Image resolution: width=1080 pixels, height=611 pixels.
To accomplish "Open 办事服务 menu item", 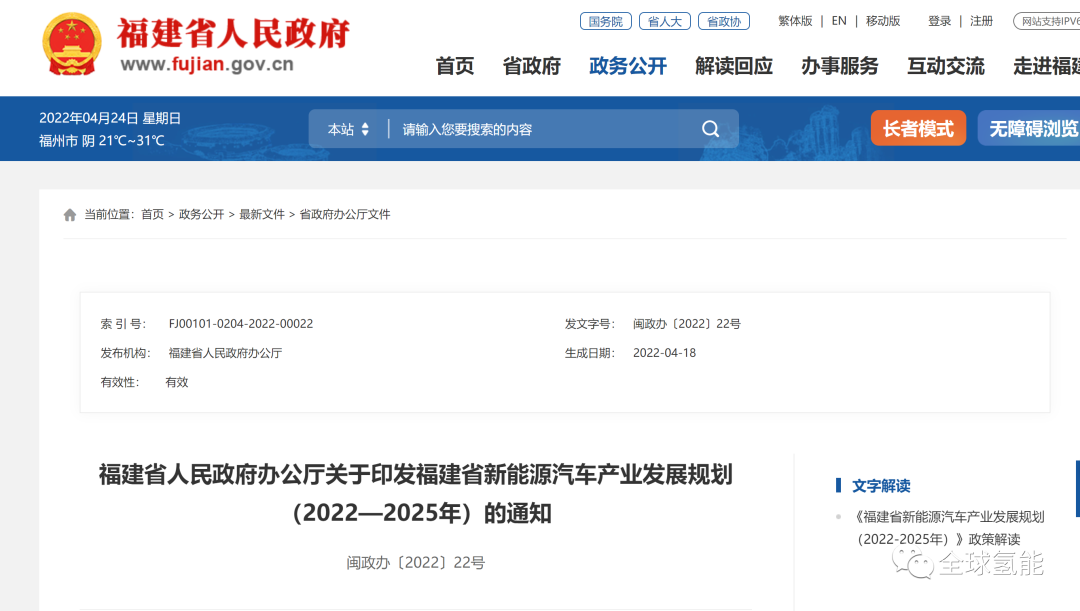I will [x=839, y=66].
